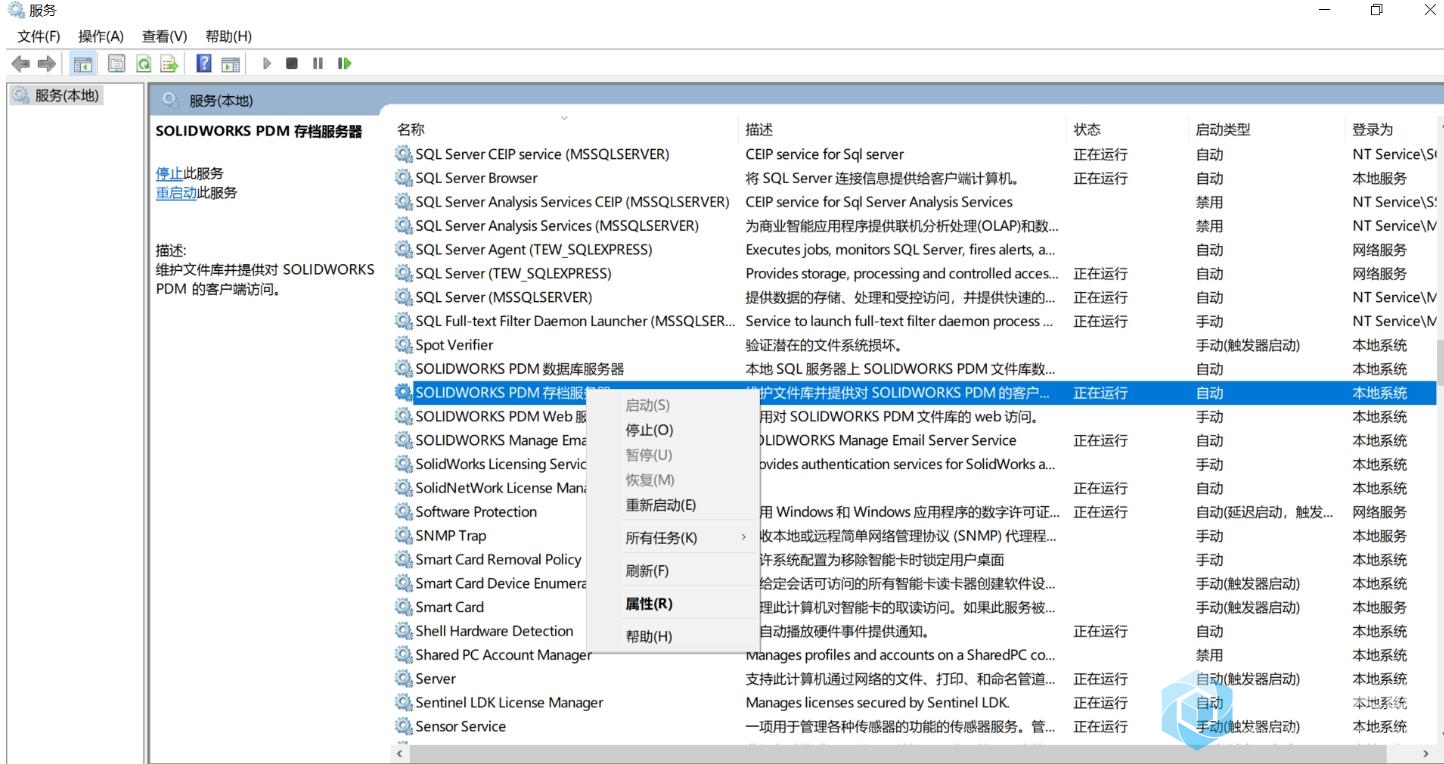Click gear icon of SQL Server (MSSQLSERVER)
1444x764 pixels.
pyautogui.click(x=404, y=297)
